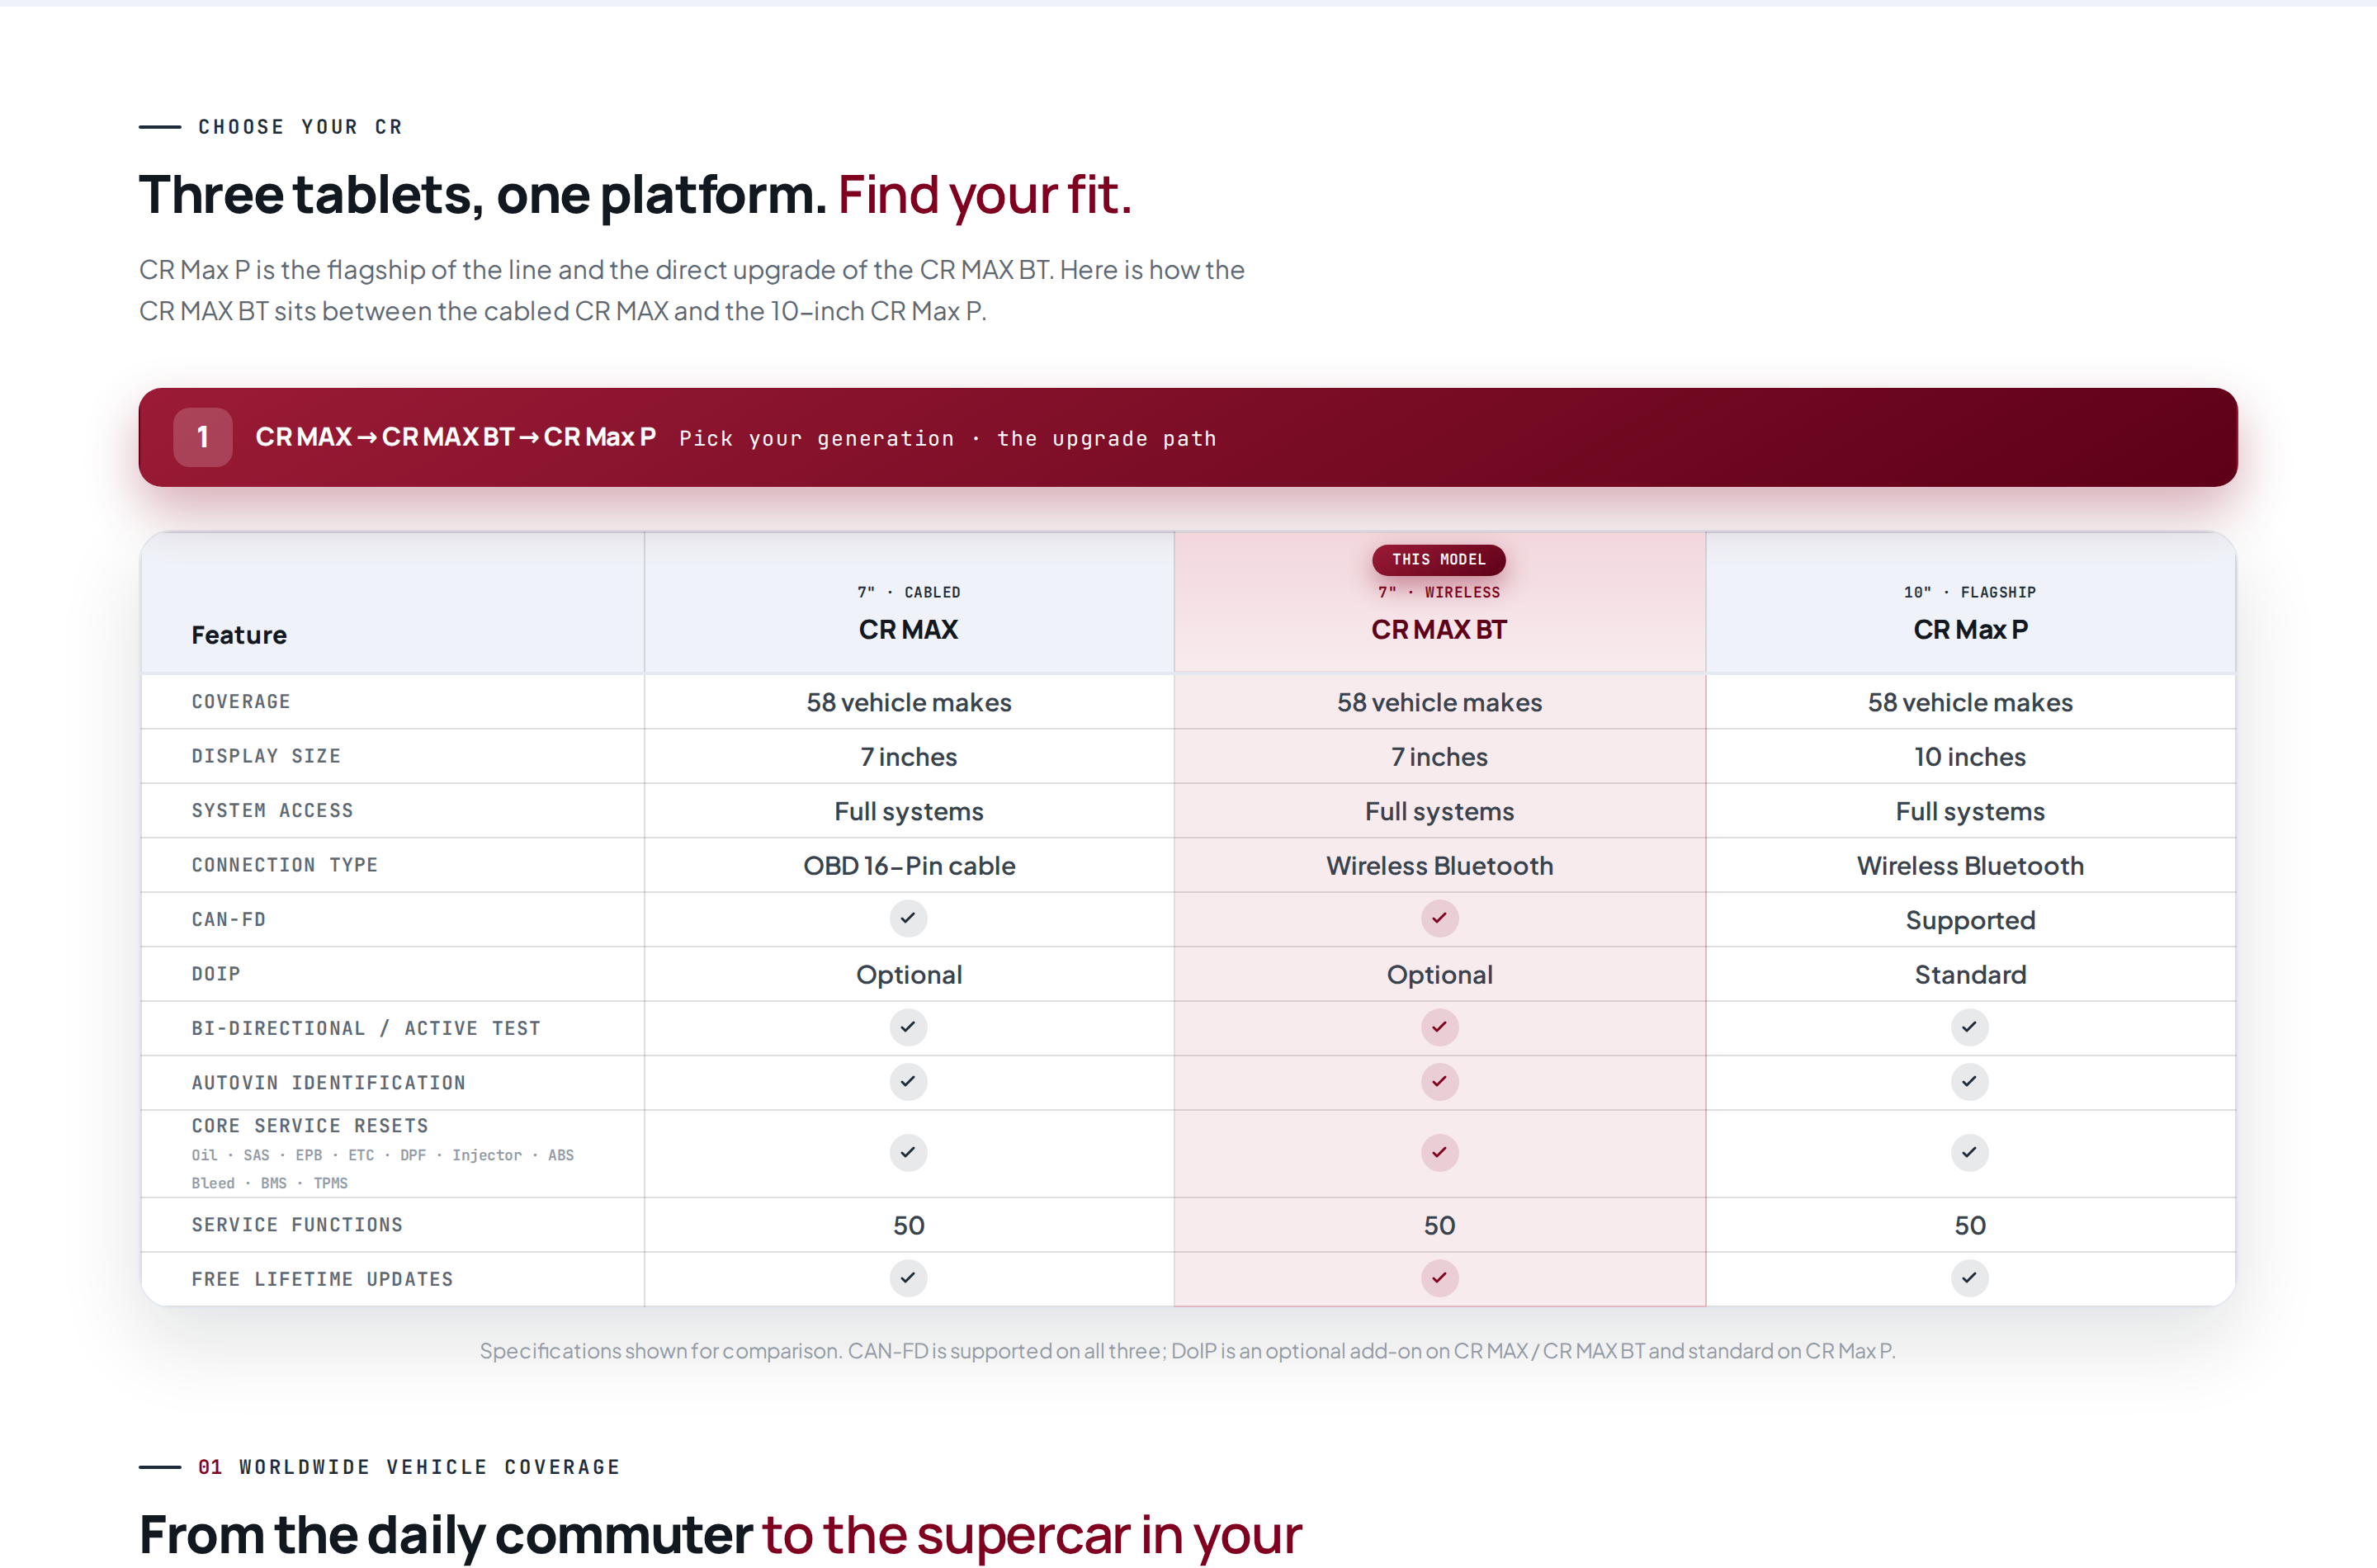This screenshot has width=2377, height=1568.
Task: Click the upgrade path banner title
Action: coord(456,437)
